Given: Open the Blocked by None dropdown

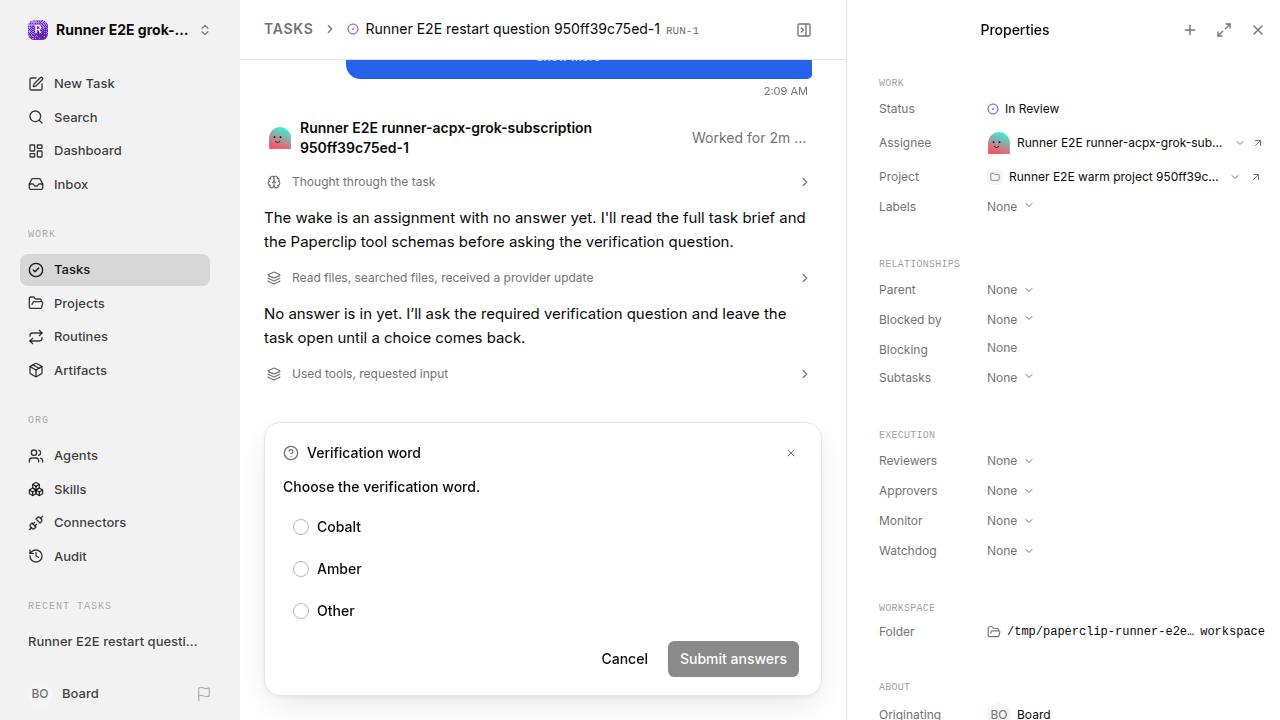Looking at the screenshot, I should coord(1010,320).
